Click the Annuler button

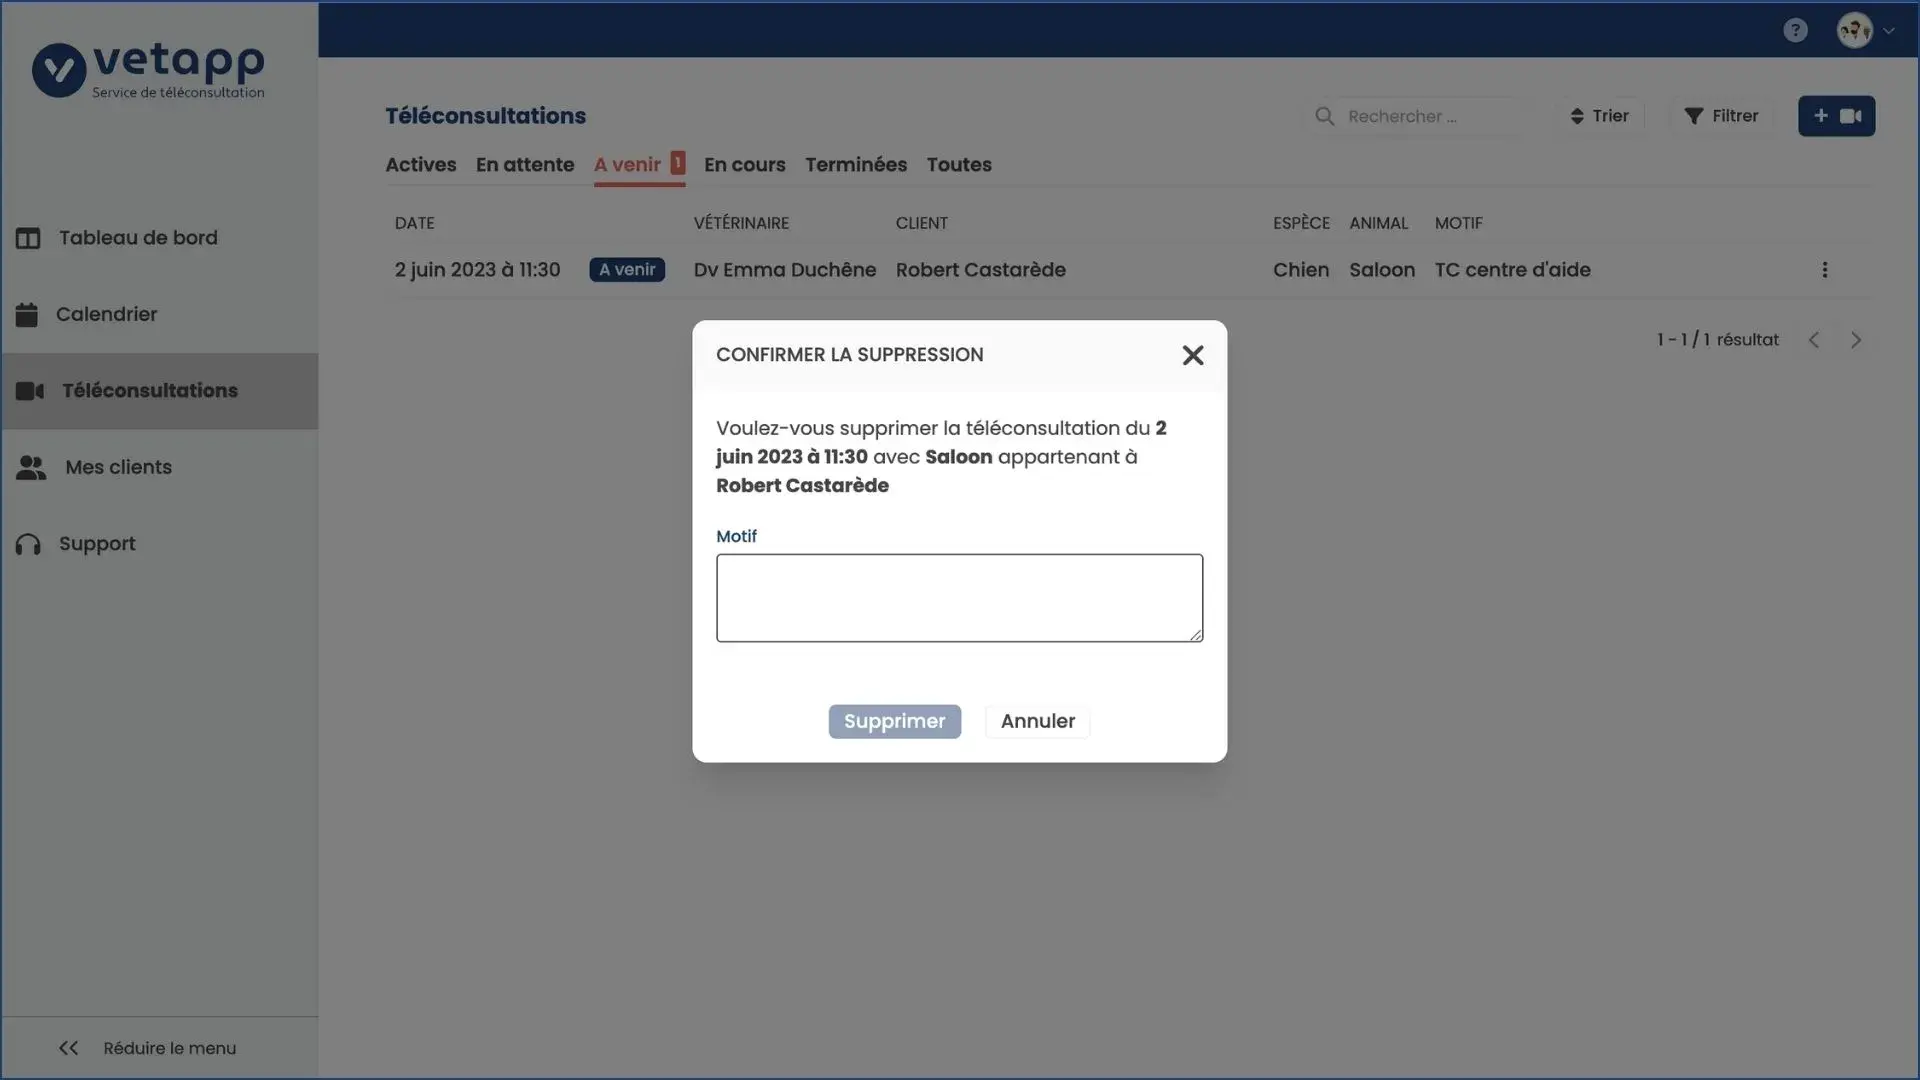point(1037,721)
